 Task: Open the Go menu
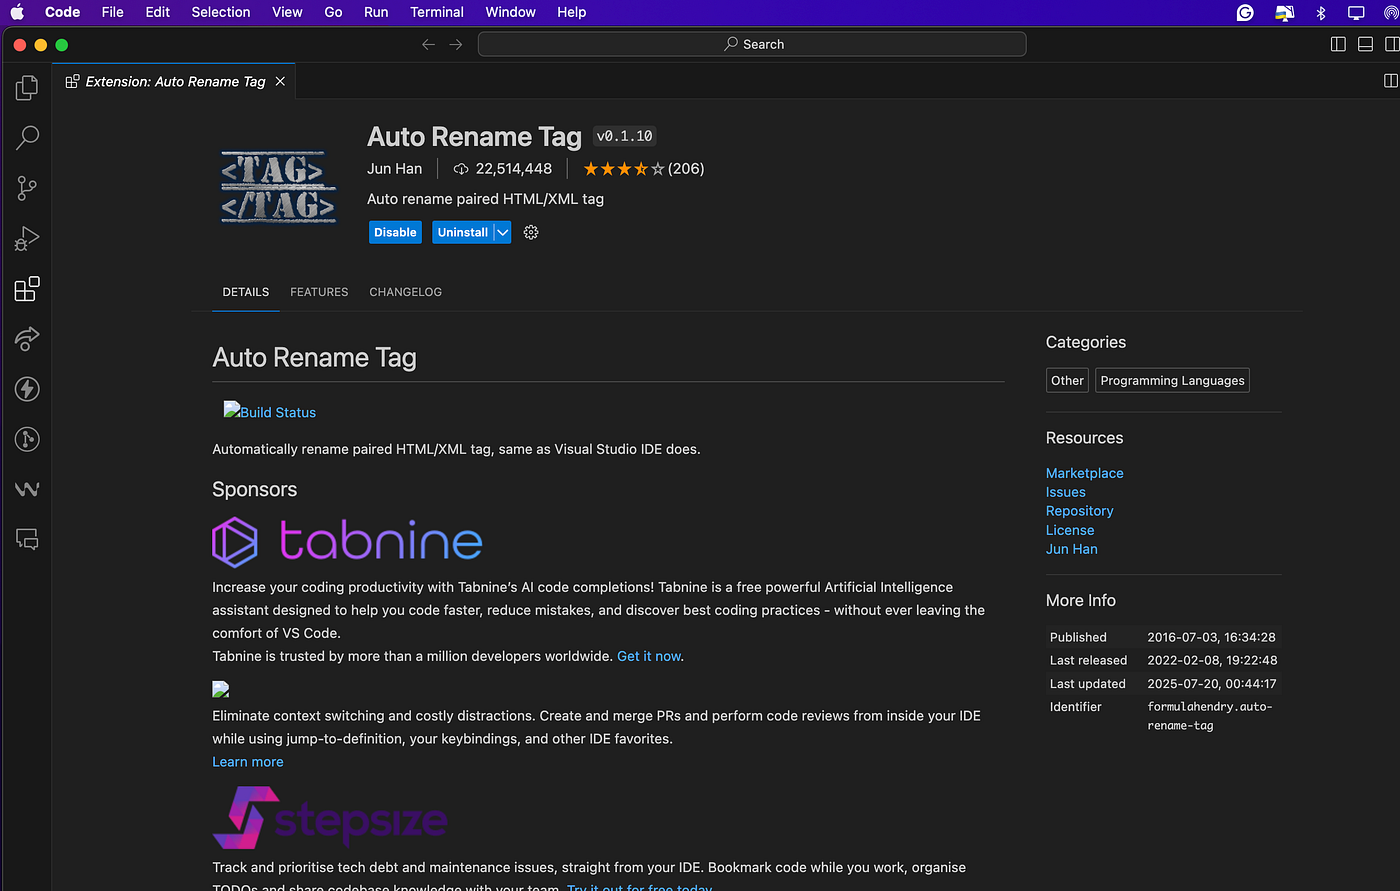pos(333,12)
